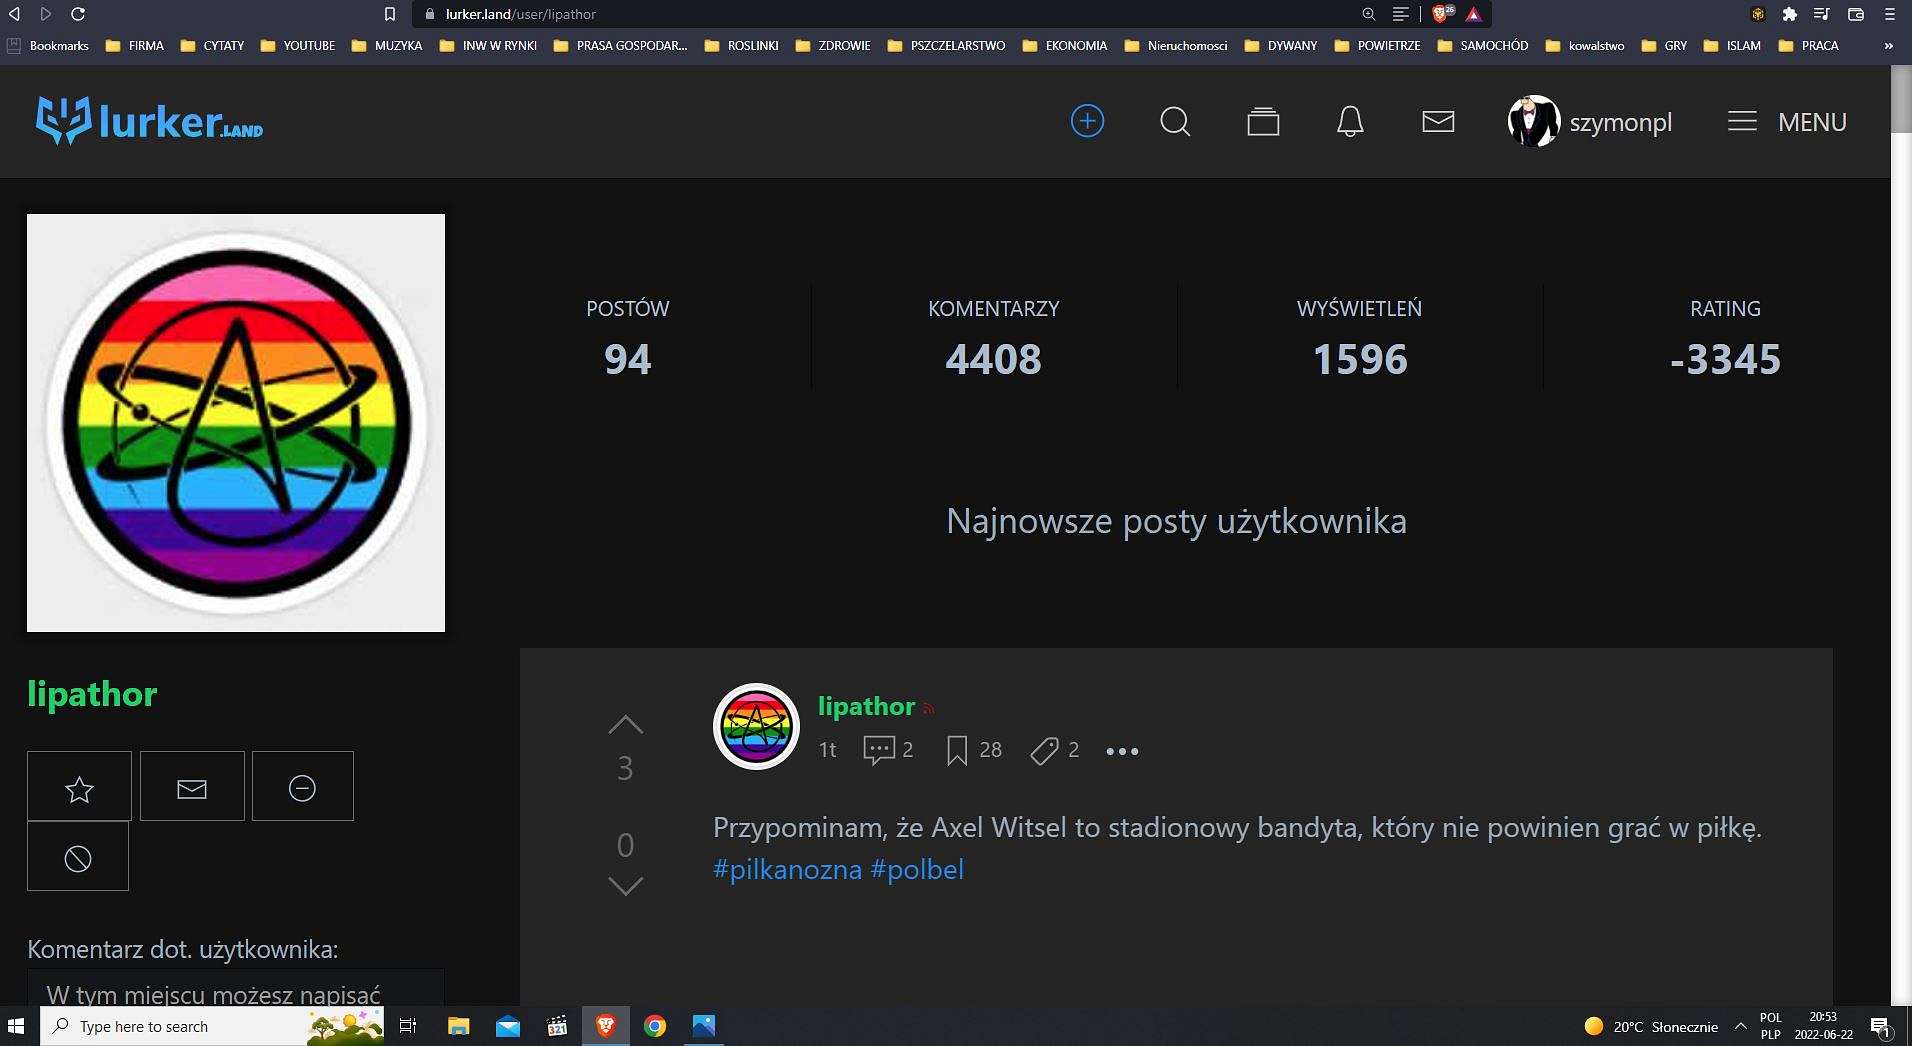Screen dimensions: 1912x1046
Task: Open the MENU hamburger
Action: click(x=1787, y=122)
